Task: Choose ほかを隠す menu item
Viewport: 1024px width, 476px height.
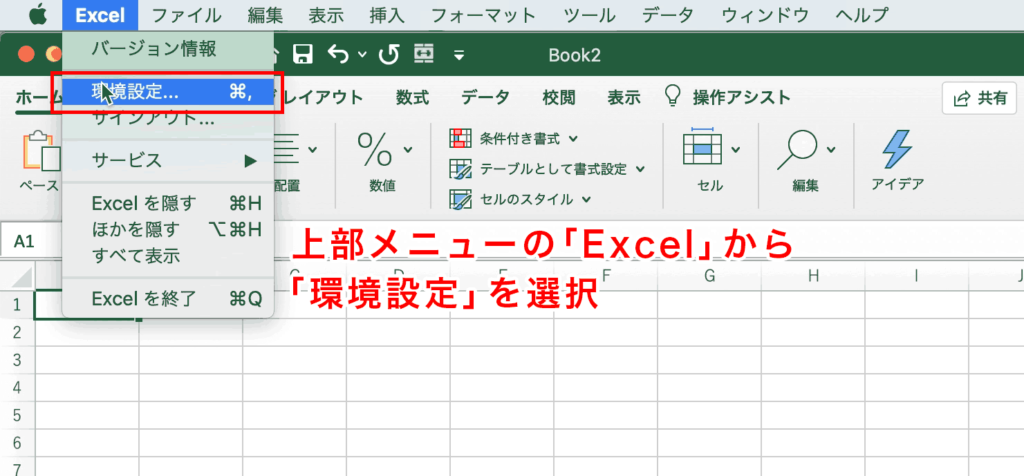Action: tap(168, 229)
